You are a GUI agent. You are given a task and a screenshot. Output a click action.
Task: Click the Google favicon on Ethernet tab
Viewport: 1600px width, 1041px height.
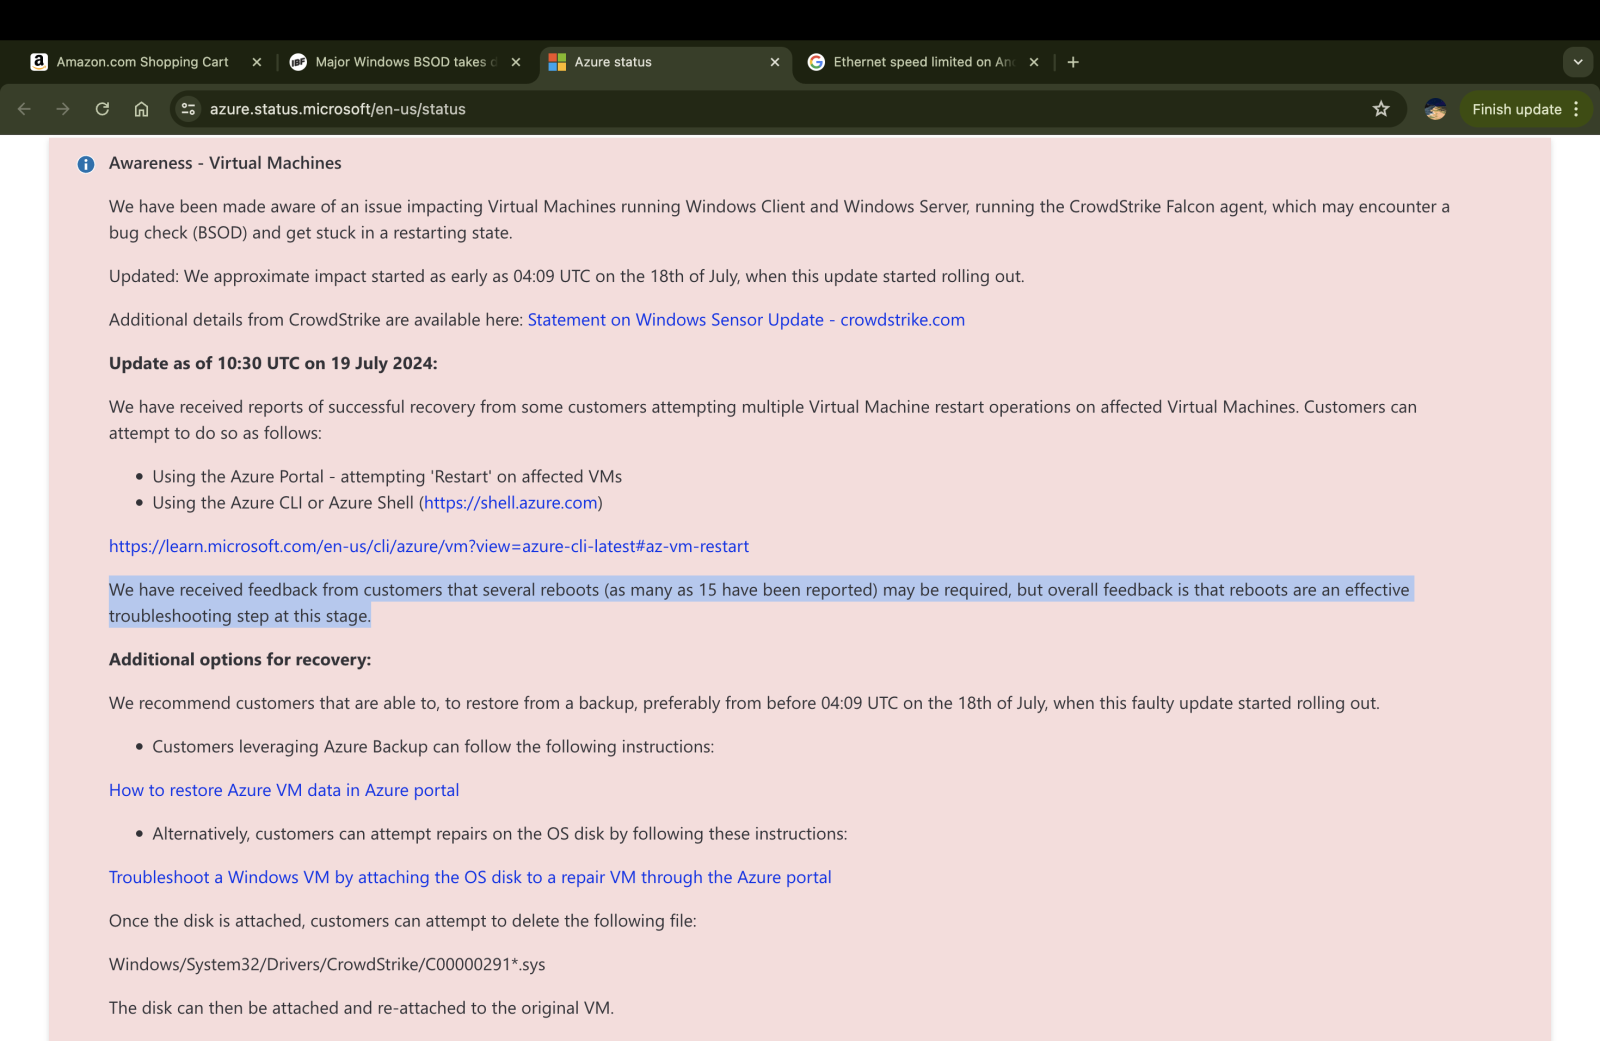[x=816, y=62]
